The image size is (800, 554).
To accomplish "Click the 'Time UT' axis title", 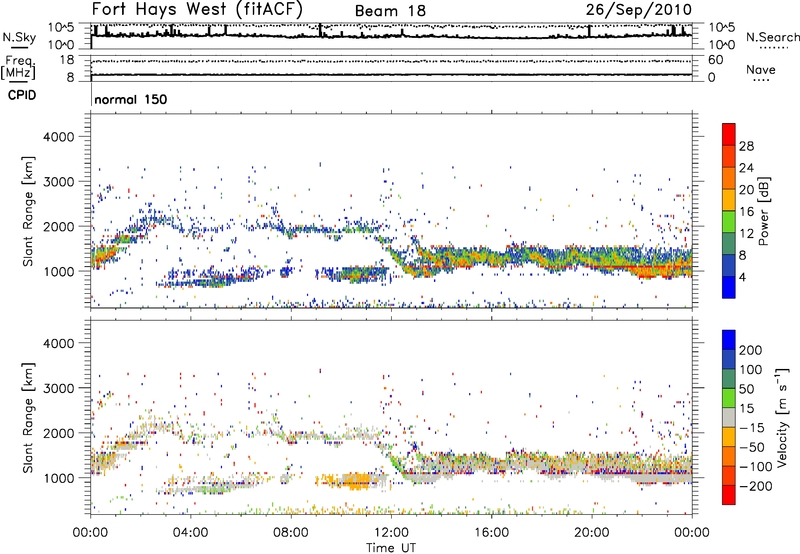I will point(391,548).
